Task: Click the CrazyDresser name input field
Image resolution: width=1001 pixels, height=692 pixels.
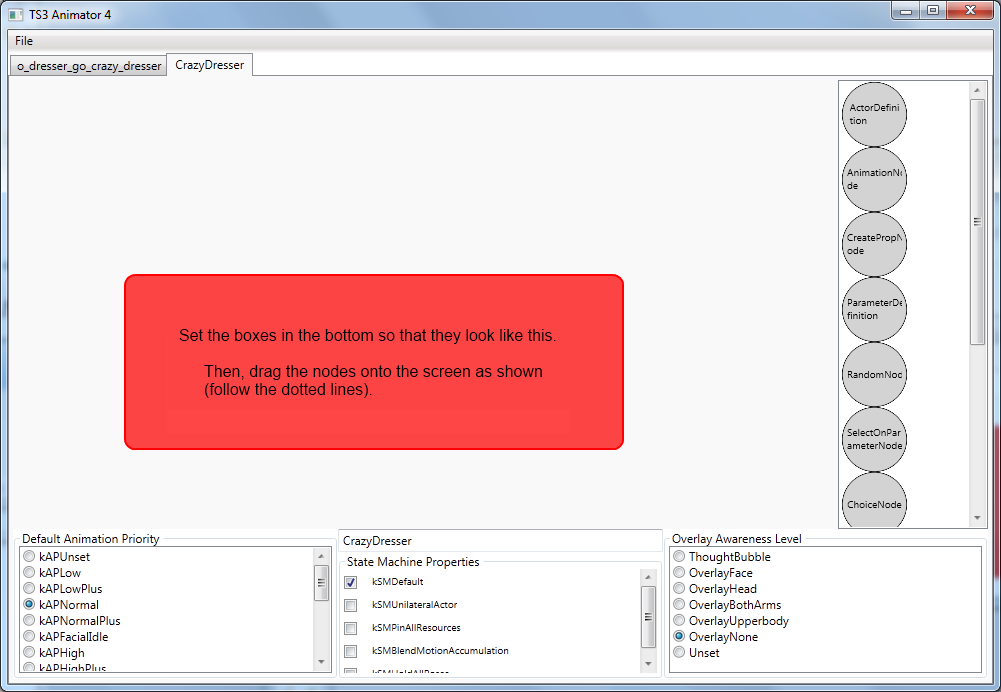Action: (x=500, y=541)
